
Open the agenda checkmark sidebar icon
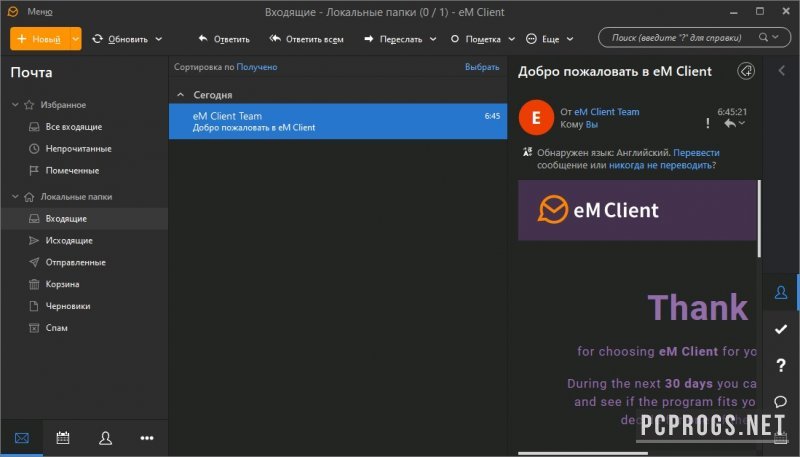781,329
